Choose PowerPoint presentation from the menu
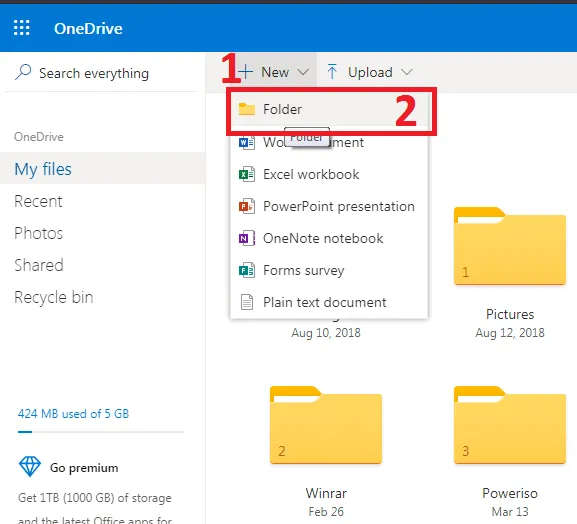577x524 pixels. click(329, 206)
